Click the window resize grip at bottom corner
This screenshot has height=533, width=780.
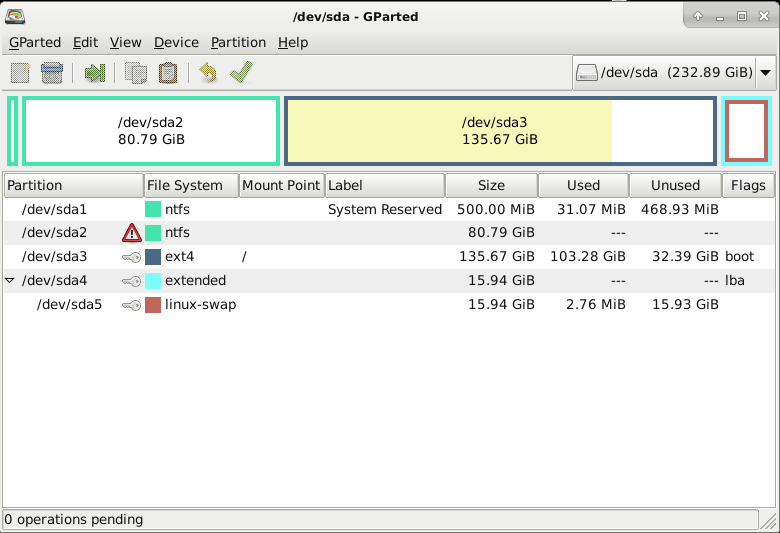coord(769,521)
